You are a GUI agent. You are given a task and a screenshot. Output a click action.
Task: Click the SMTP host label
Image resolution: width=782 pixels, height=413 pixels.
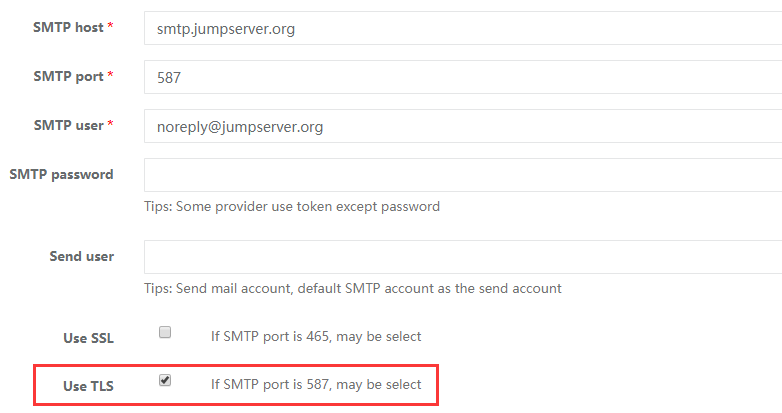[68, 28]
